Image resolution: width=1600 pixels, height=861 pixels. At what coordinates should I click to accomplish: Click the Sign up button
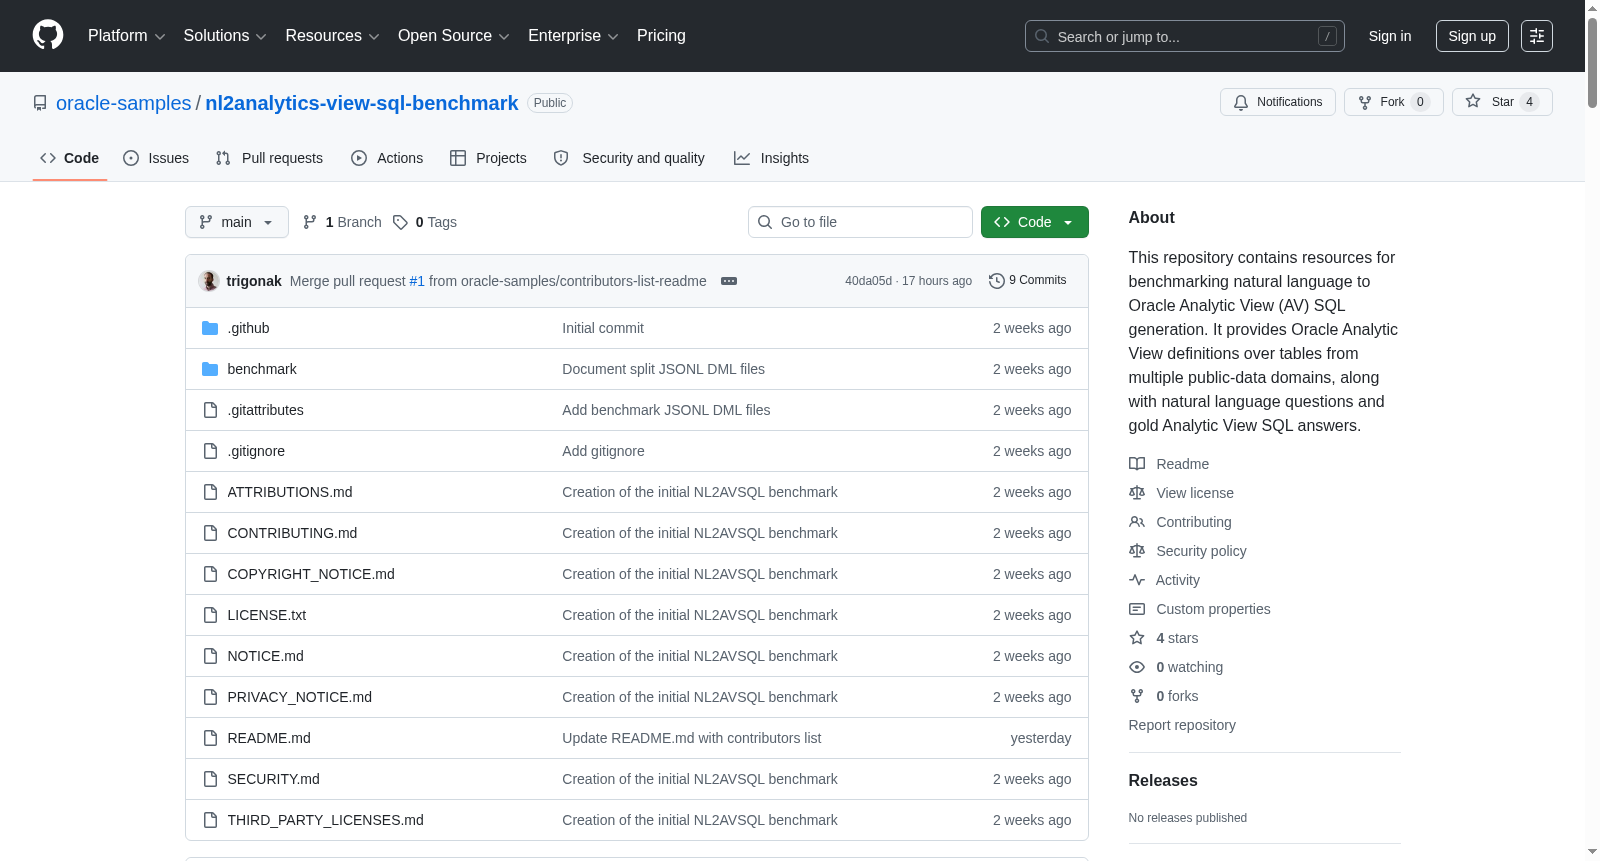pos(1472,36)
